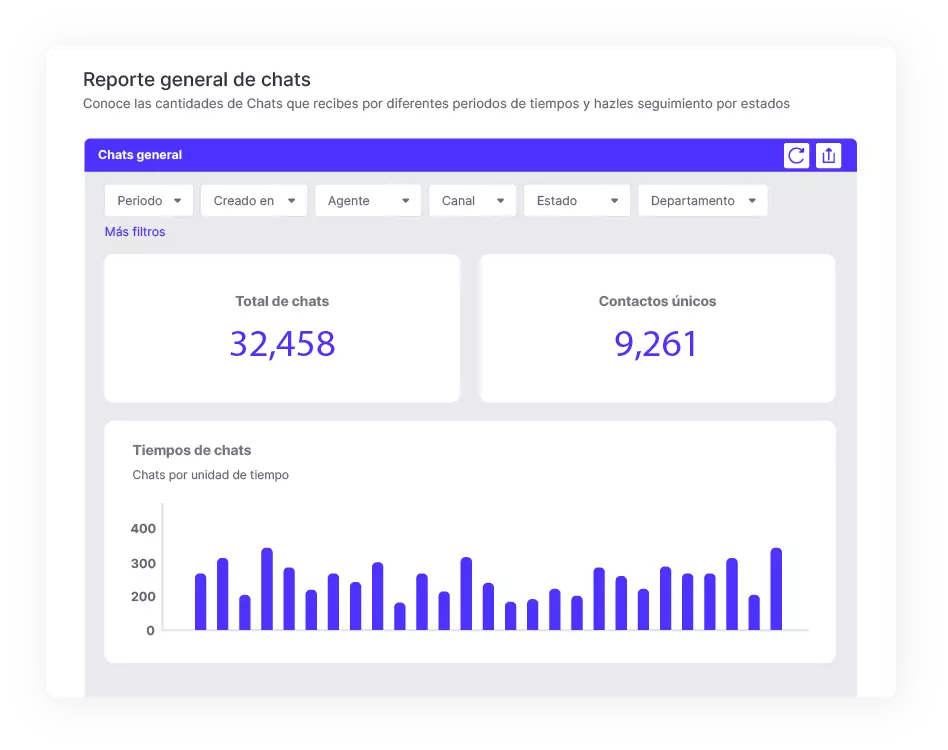Click the 200 label on chart axis
948x750 pixels.
click(x=143, y=597)
